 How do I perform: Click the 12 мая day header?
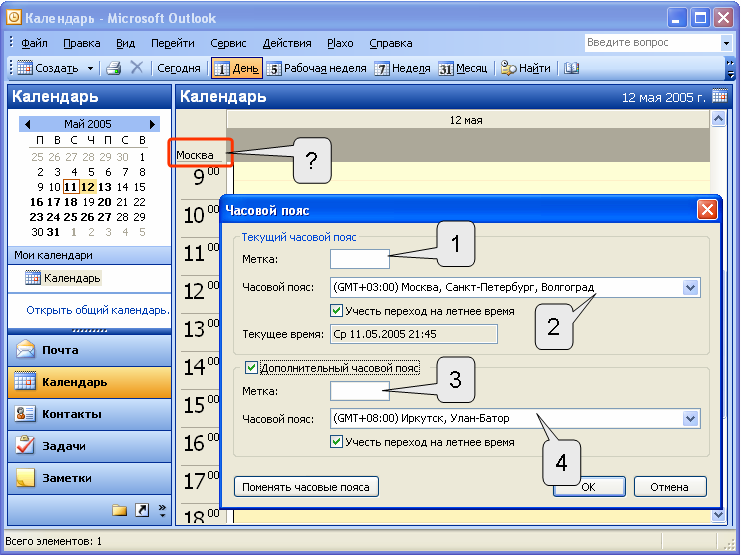coord(465,120)
